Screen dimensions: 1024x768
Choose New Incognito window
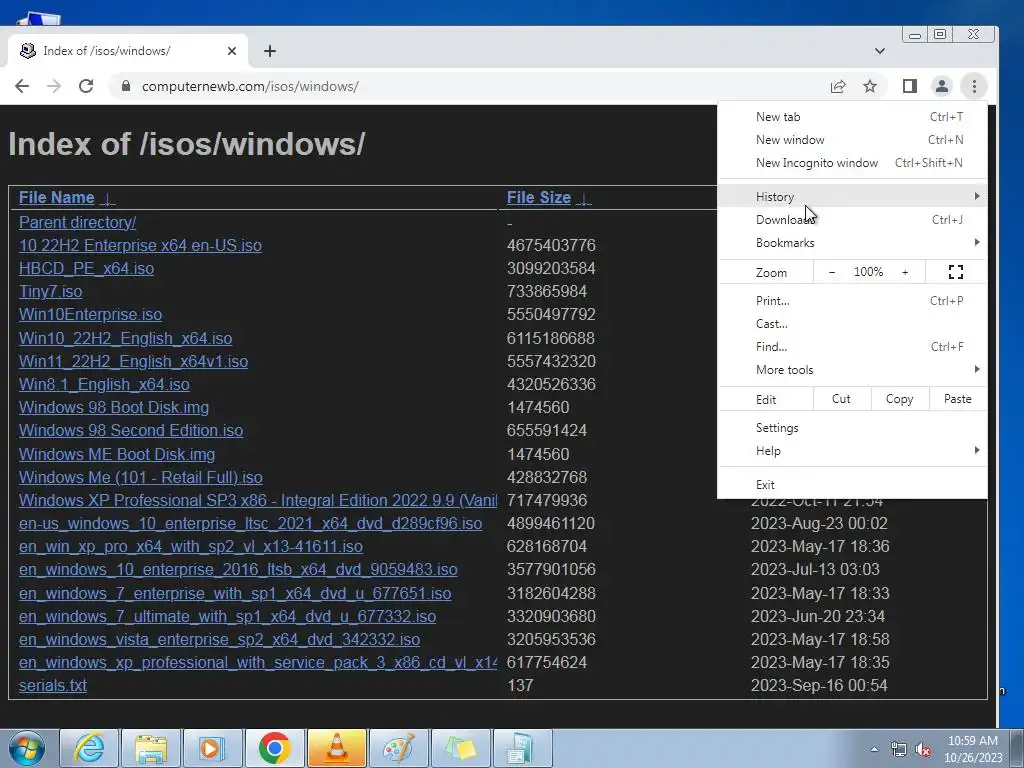coord(852,163)
